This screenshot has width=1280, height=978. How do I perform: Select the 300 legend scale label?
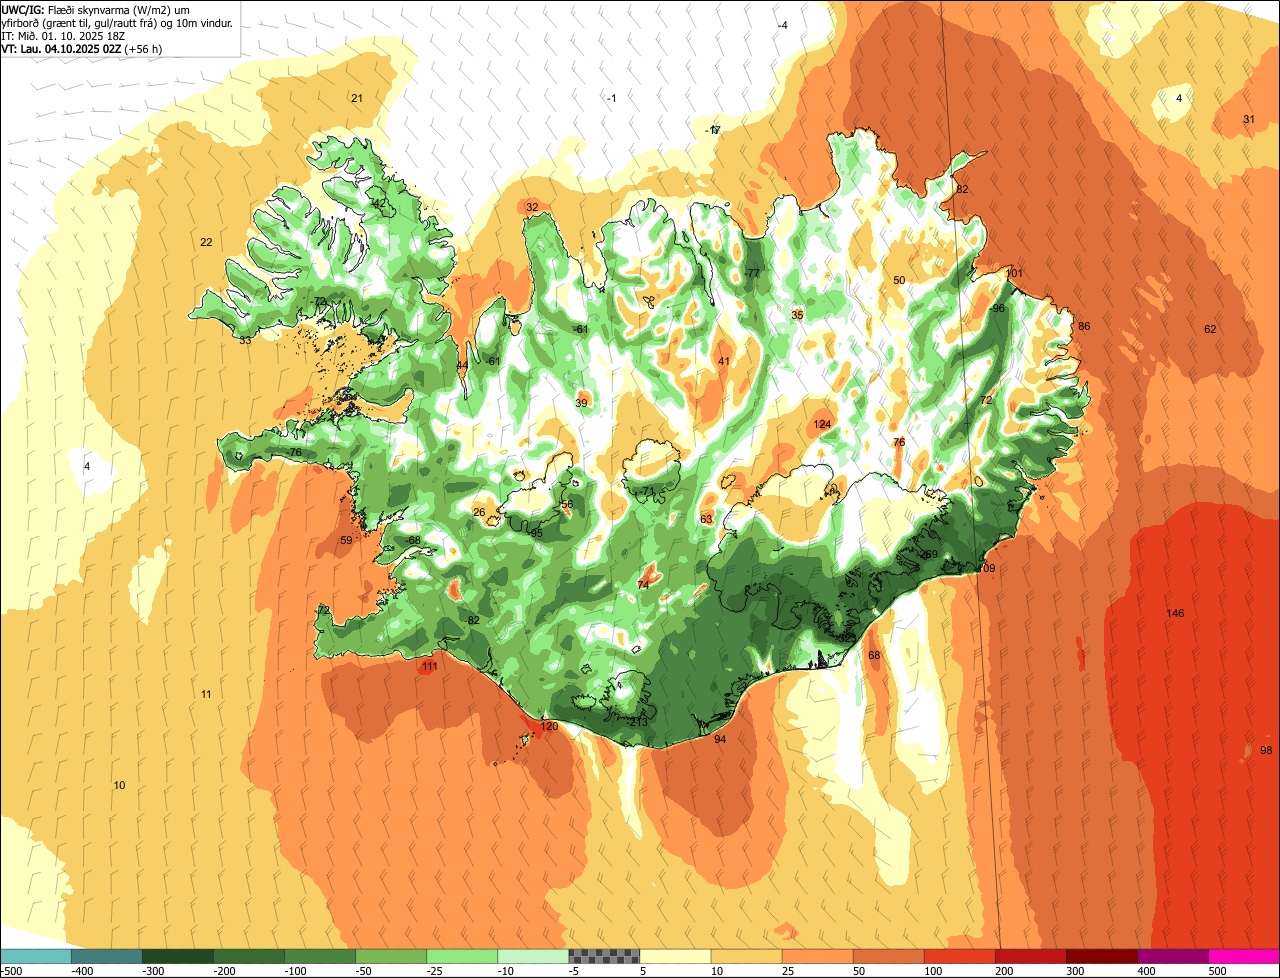(x=1075, y=970)
